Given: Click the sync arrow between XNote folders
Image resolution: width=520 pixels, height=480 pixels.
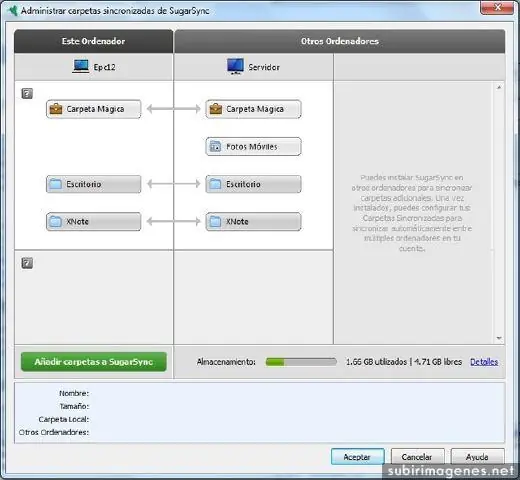Looking at the screenshot, I should [173, 221].
